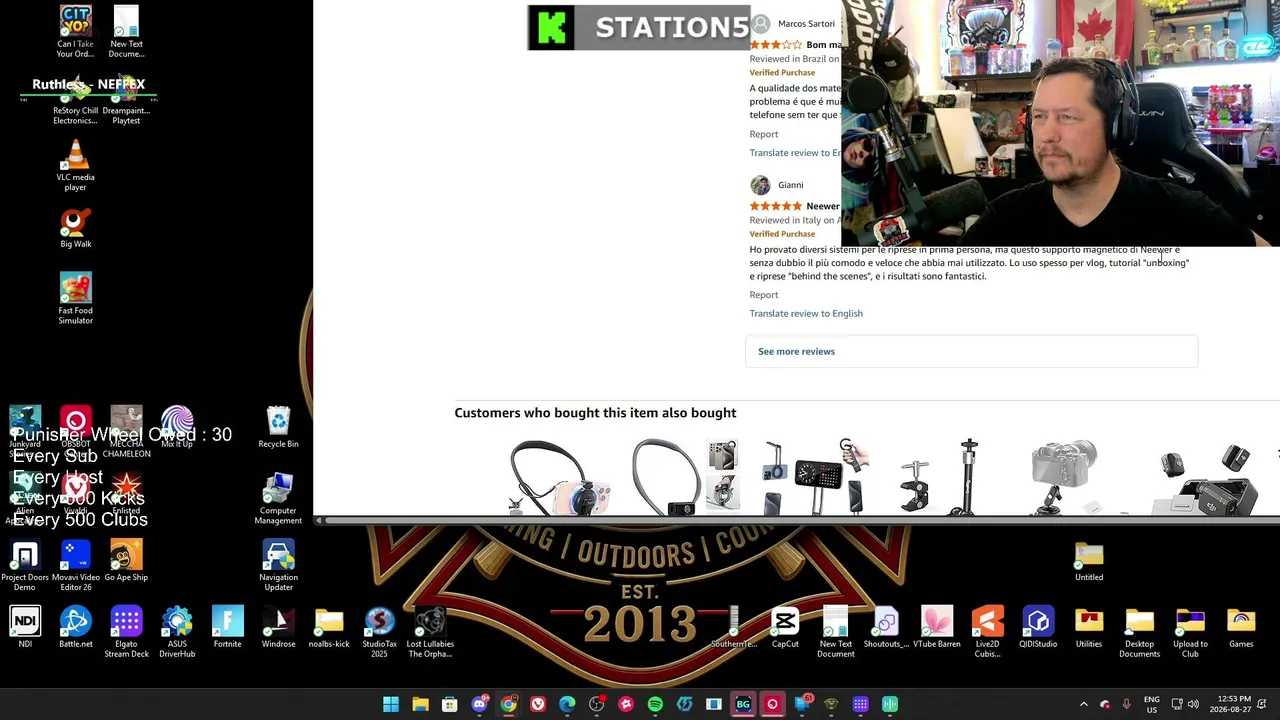Launch the Live2D Cubism shortcut
The image size is (1280, 720).
pos(987,632)
